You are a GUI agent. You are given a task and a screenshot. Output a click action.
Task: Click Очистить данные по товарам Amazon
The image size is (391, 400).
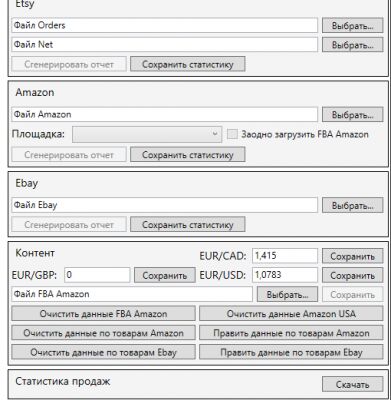(x=103, y=333)
